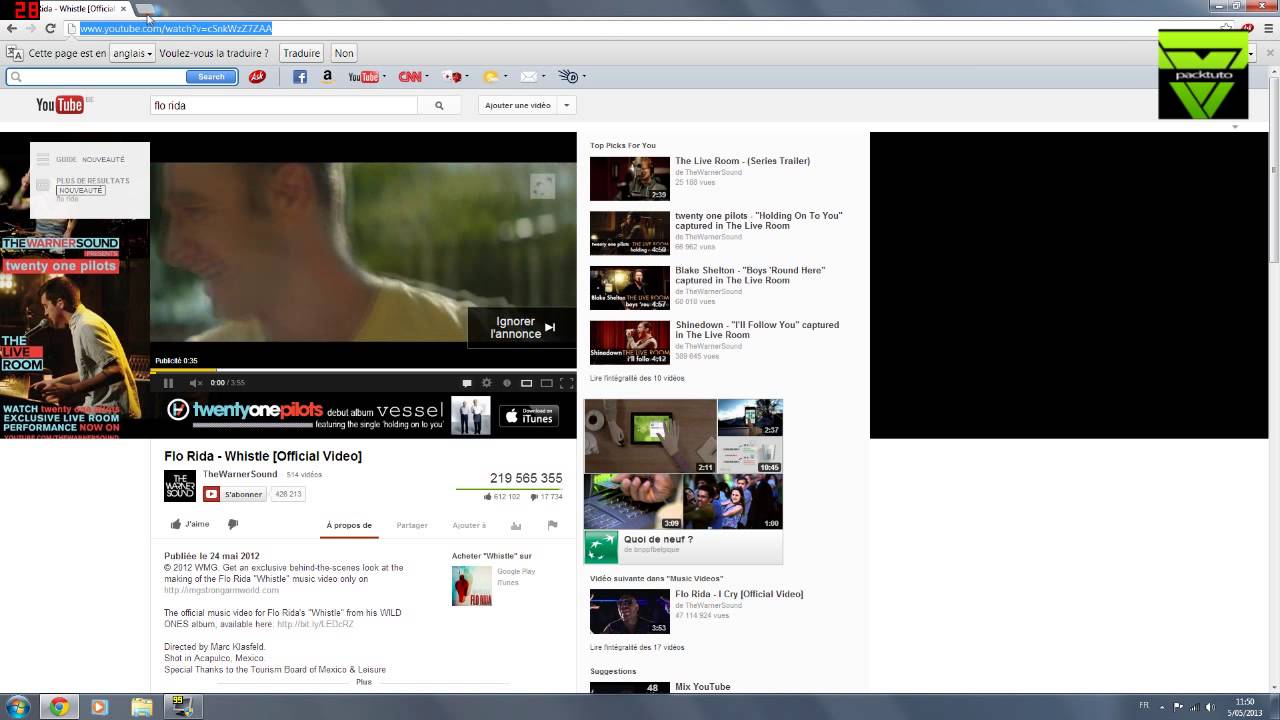Screen dimensions: 1280x720
Task: Open the YouTube toolbar dropdown
Action: [366, 77]
